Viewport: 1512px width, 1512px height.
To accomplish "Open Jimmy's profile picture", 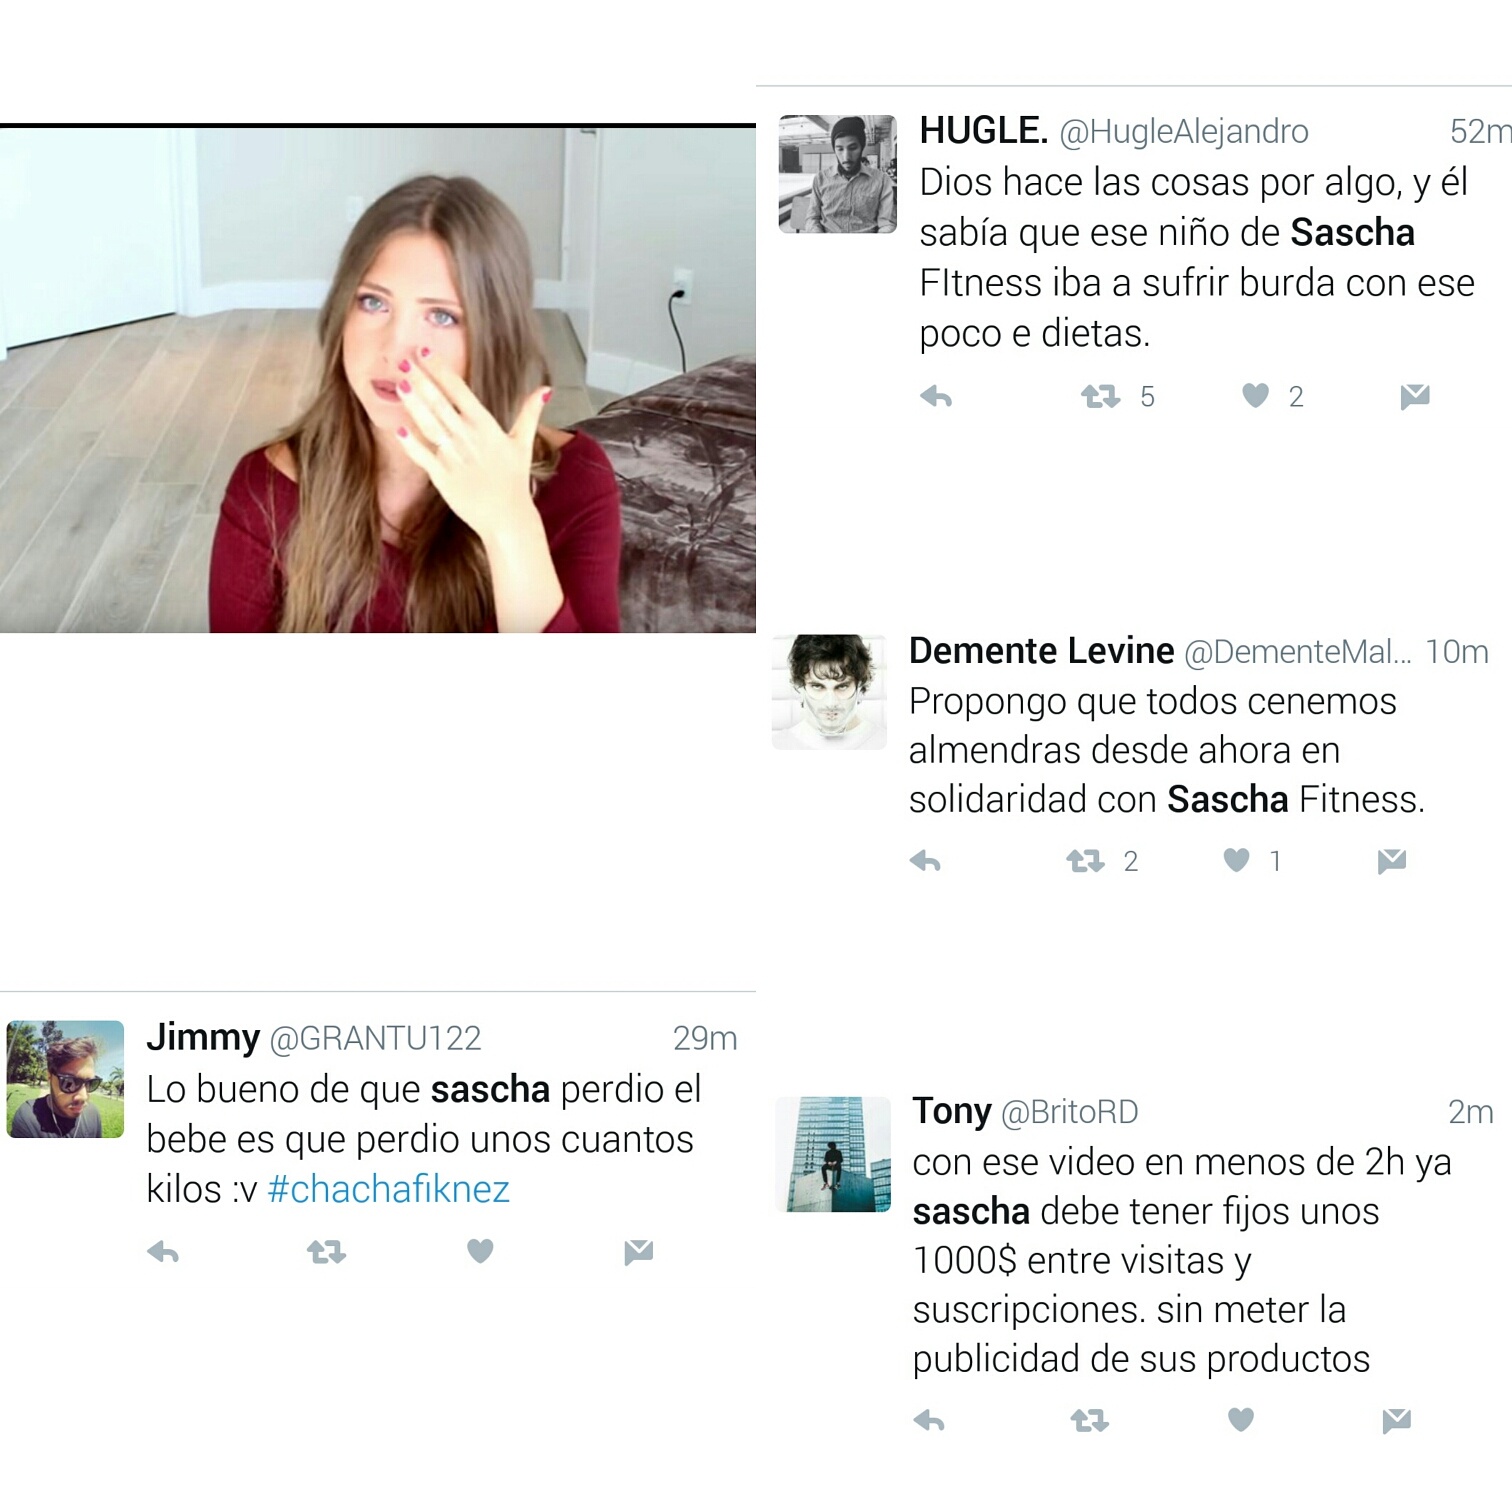I will pos(65,1079).
